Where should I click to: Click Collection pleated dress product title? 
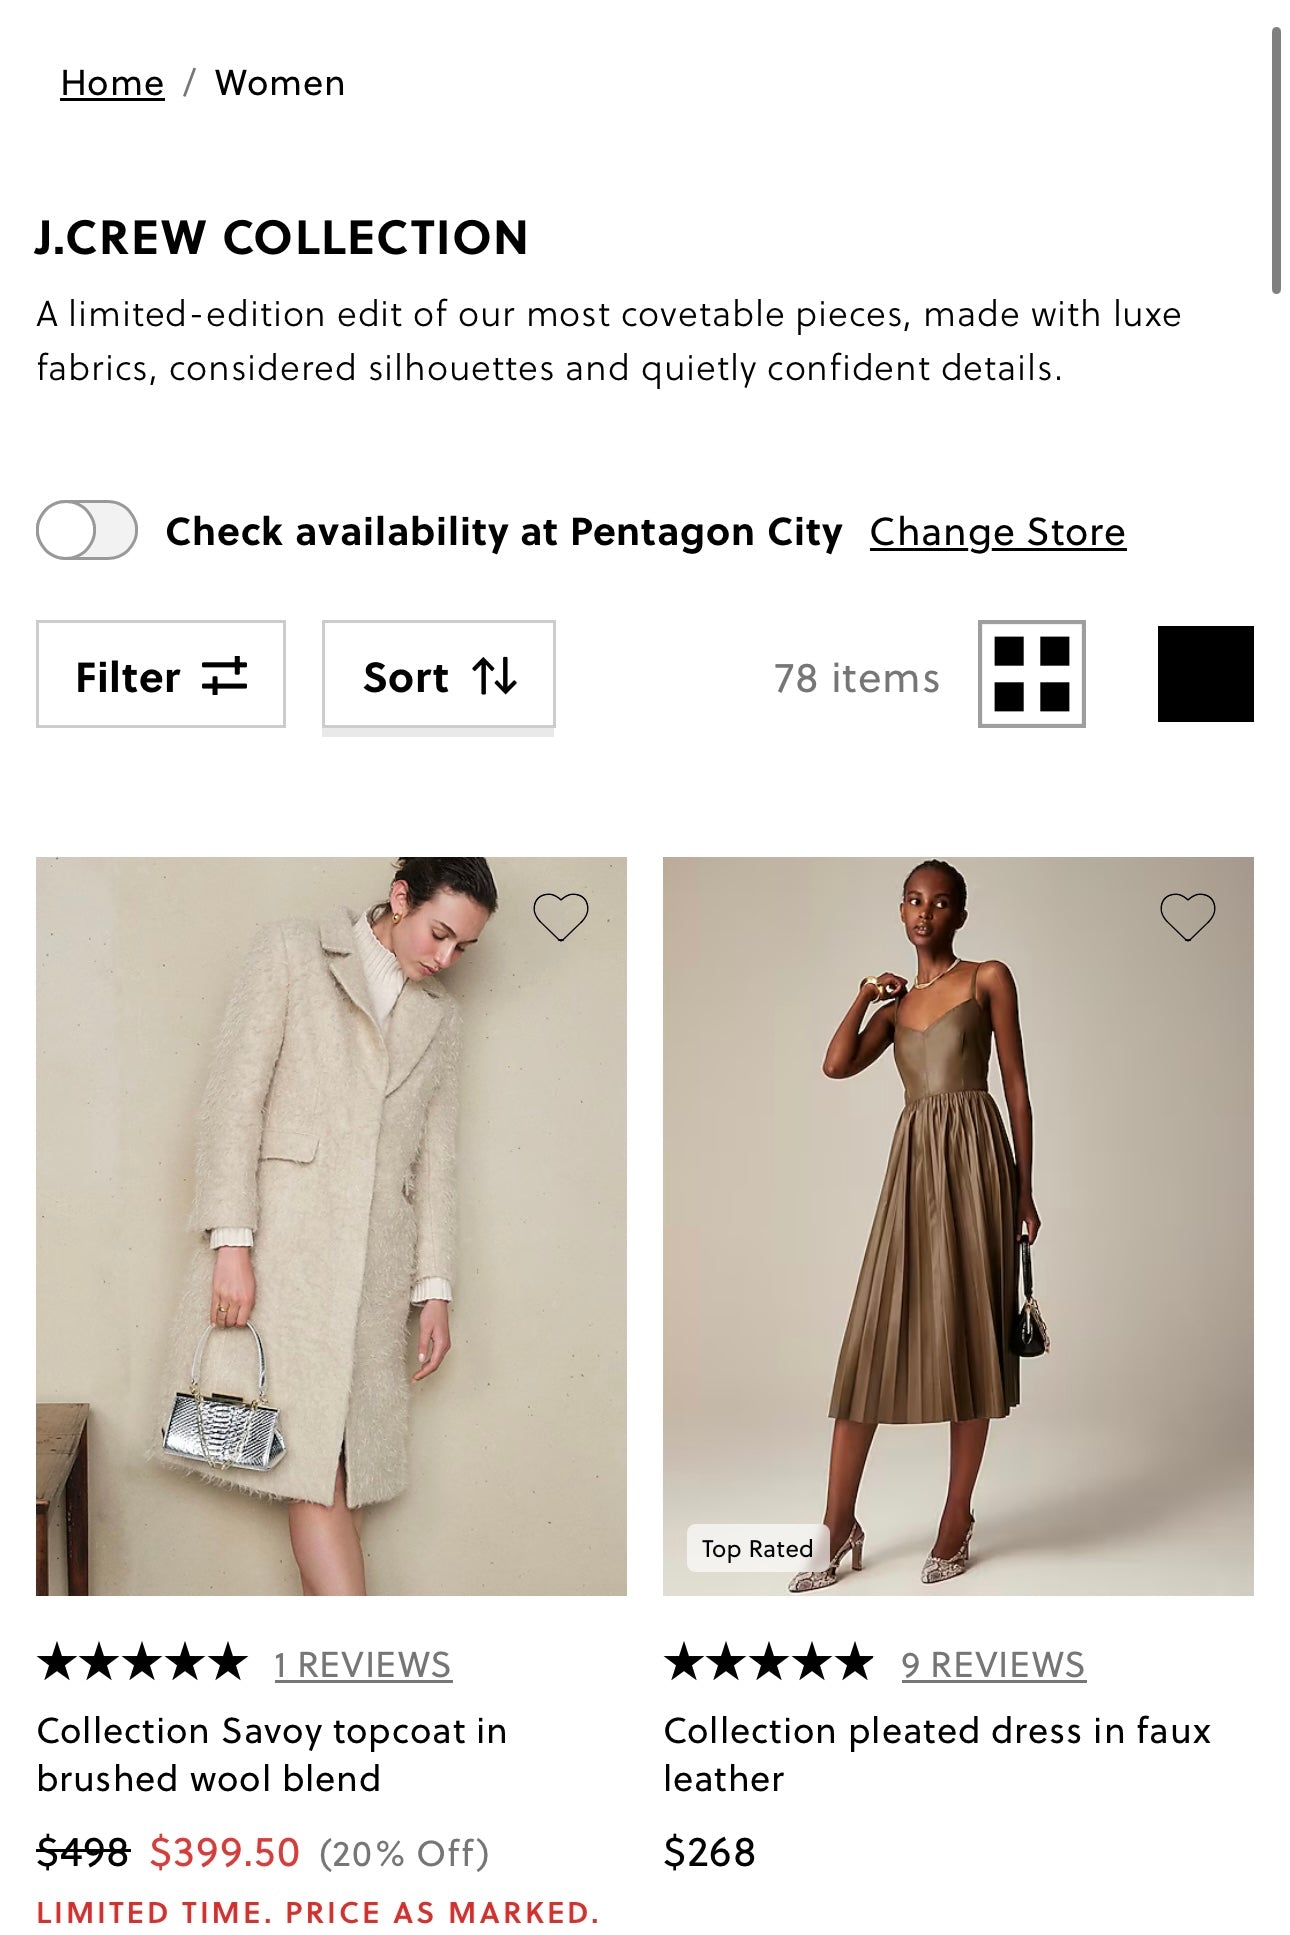[936, 1754]
